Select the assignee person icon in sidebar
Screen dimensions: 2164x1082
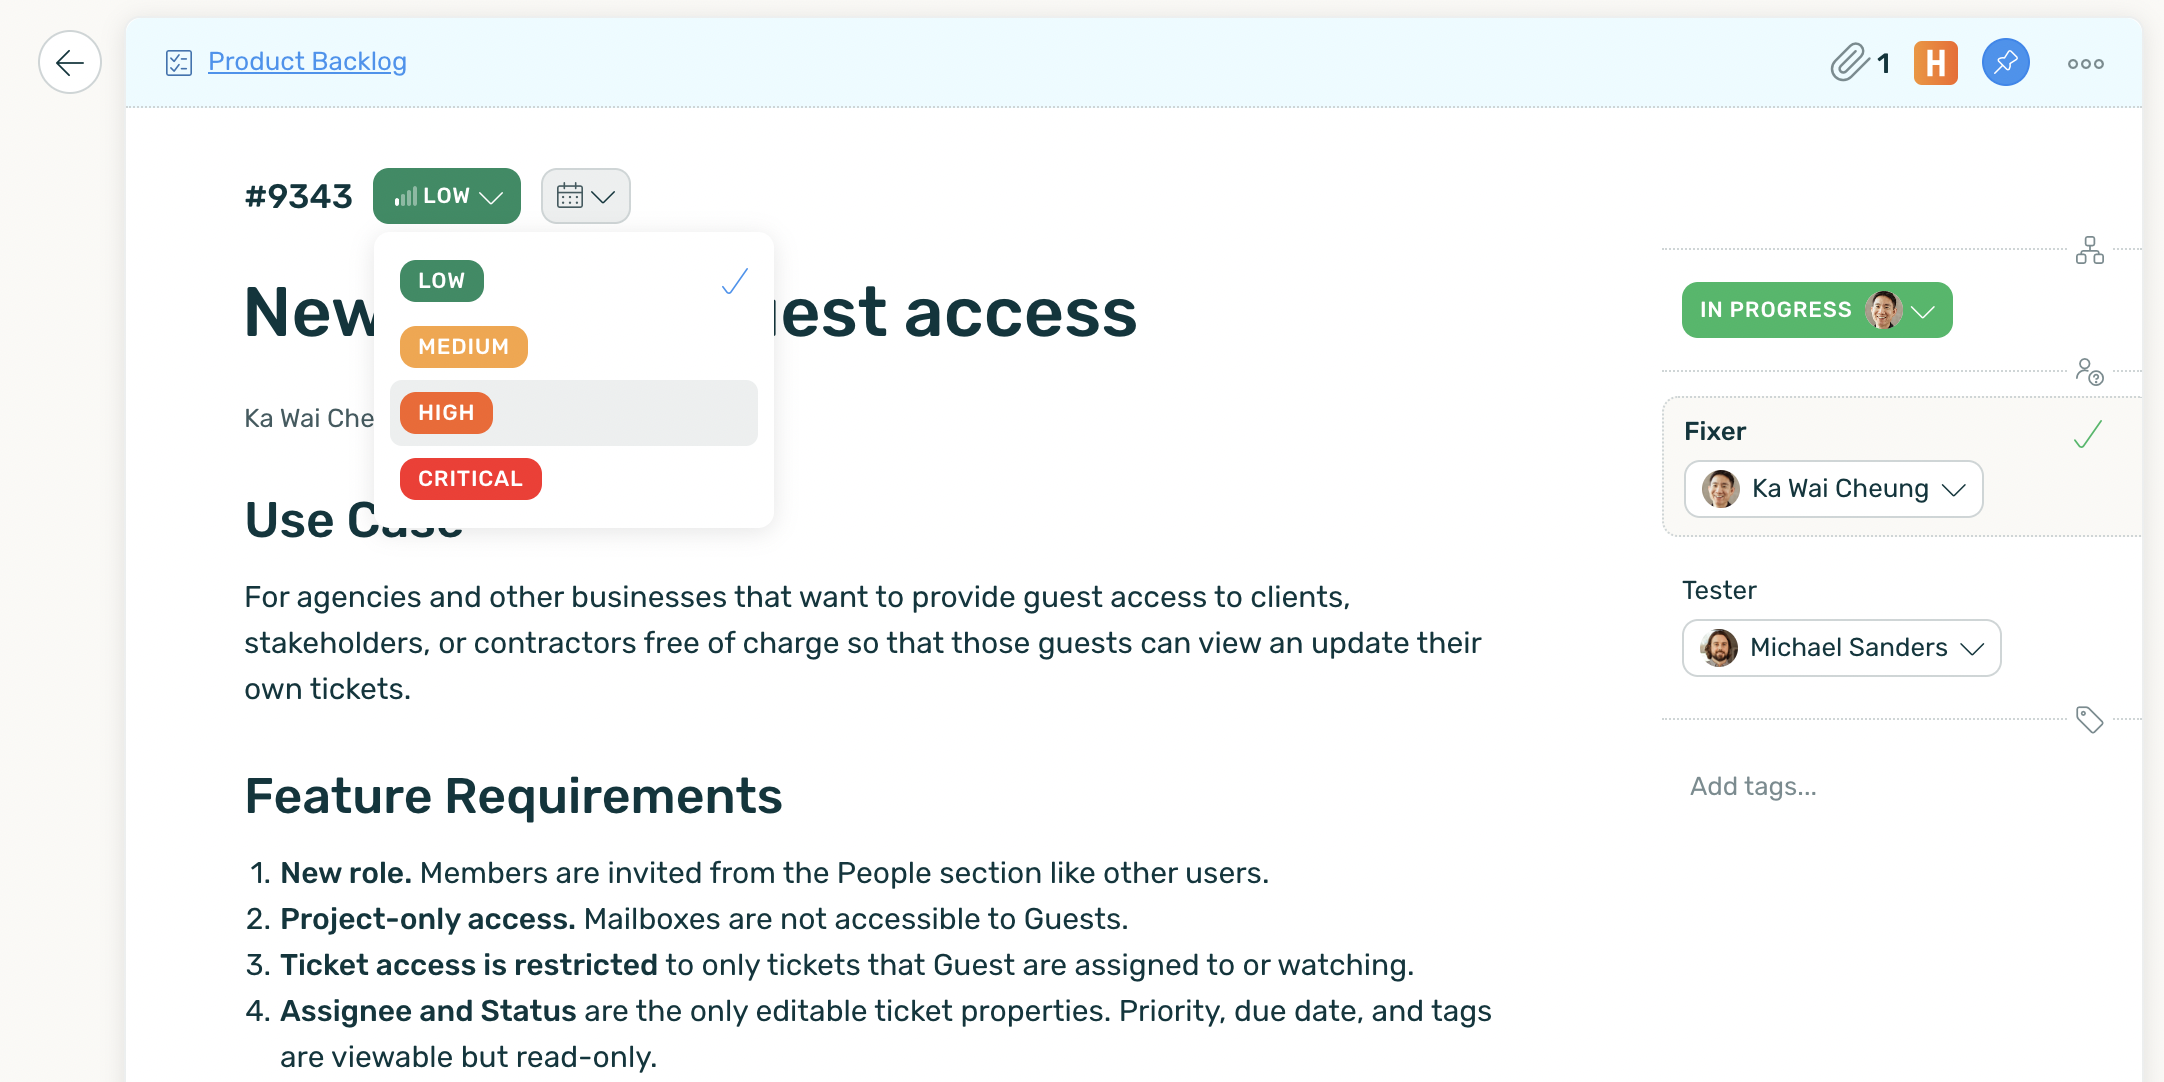tap(2090, 372)
